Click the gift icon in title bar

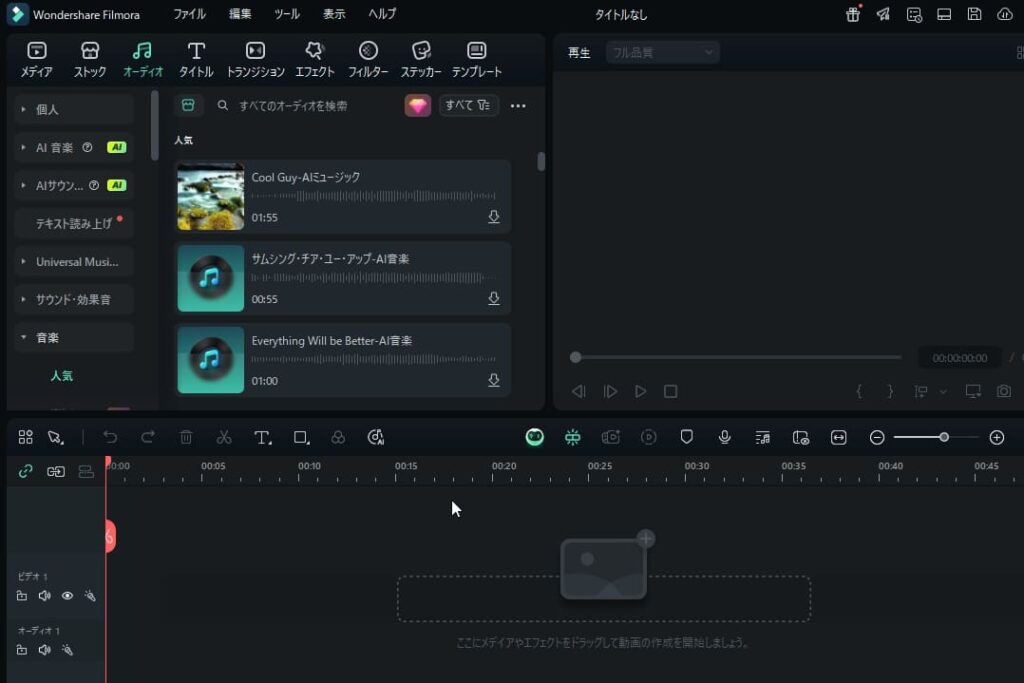point(853,14)
